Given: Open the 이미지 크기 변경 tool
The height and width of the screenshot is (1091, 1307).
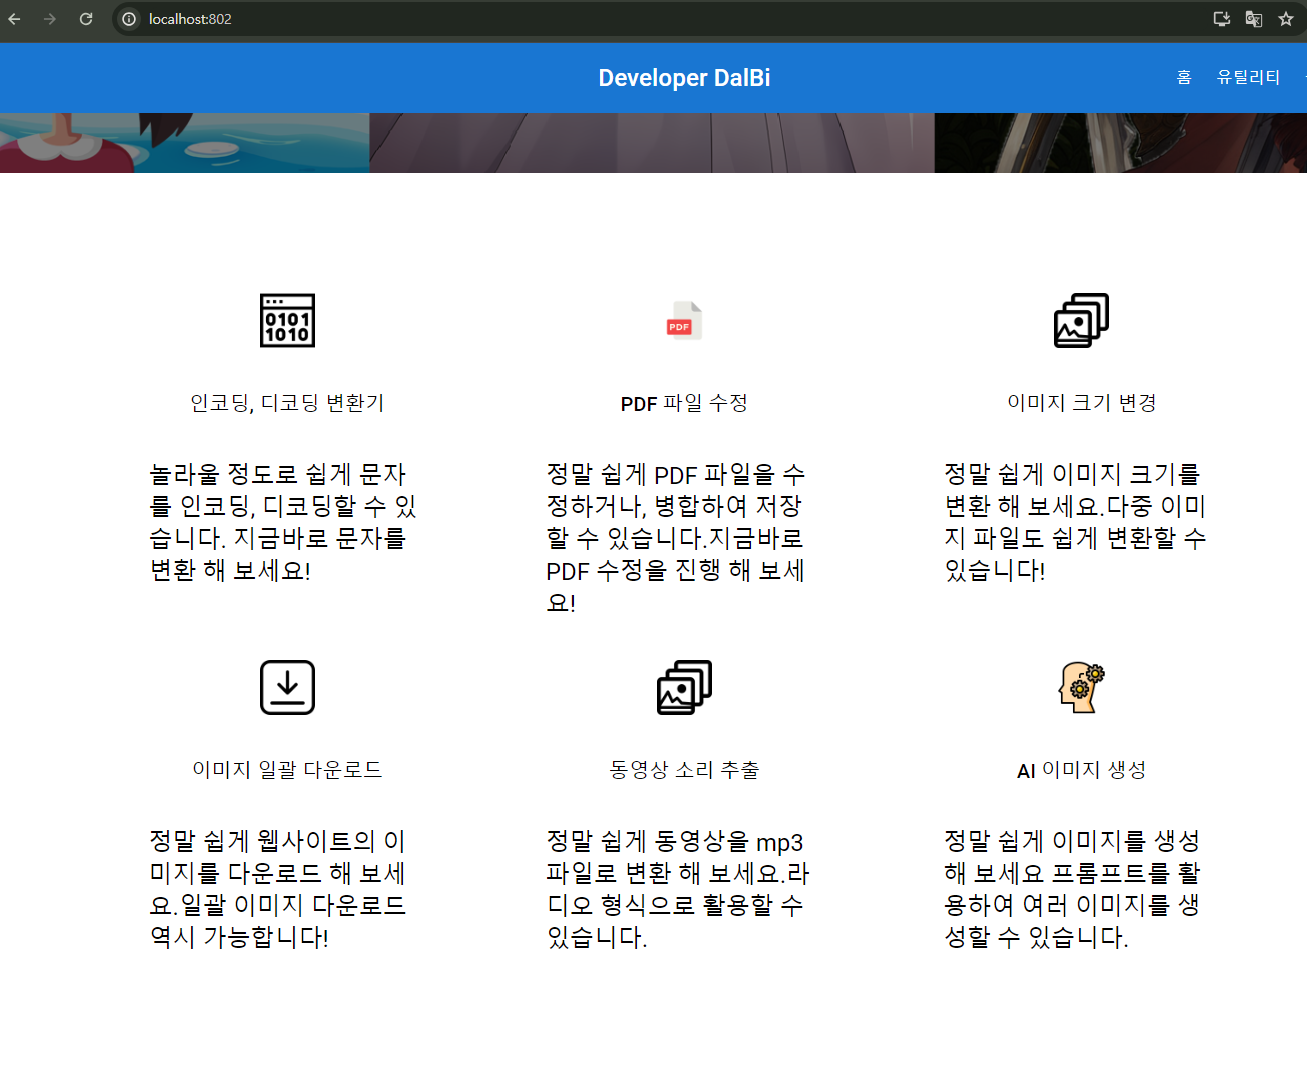Looking at the screenshot, I should click(1081, 403).
